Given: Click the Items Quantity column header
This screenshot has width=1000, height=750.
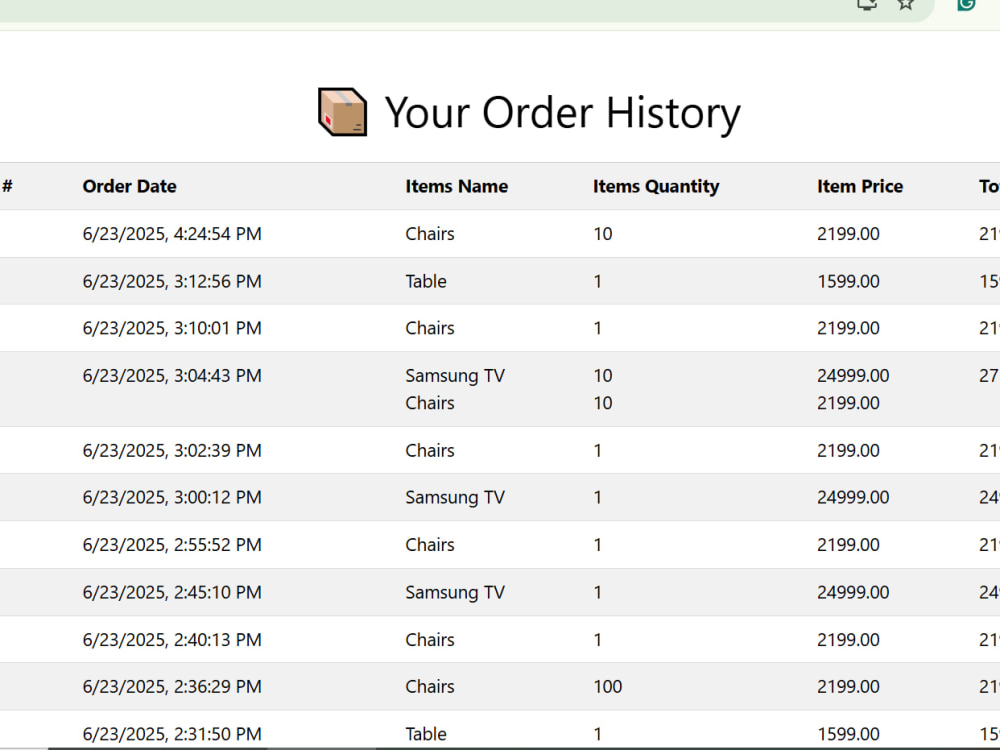Looking at the screenshot, I should pos(656,186).
